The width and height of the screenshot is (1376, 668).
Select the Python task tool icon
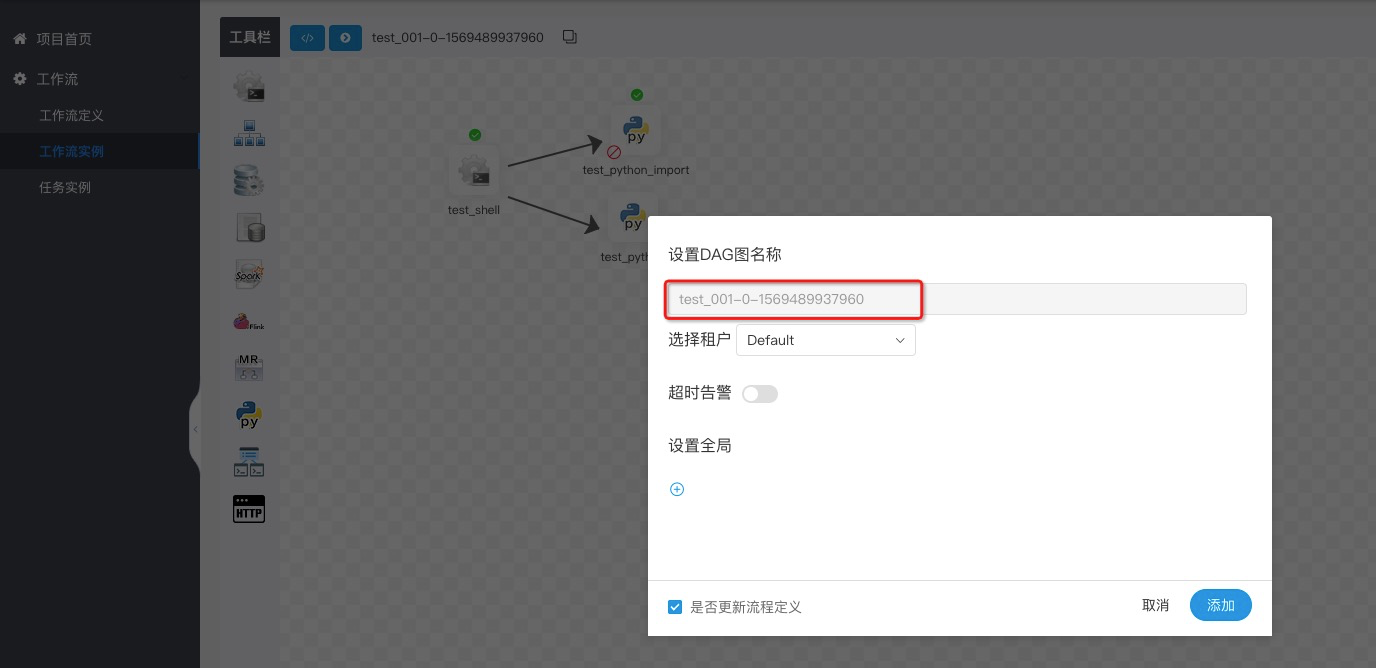[x=249, y=415]
